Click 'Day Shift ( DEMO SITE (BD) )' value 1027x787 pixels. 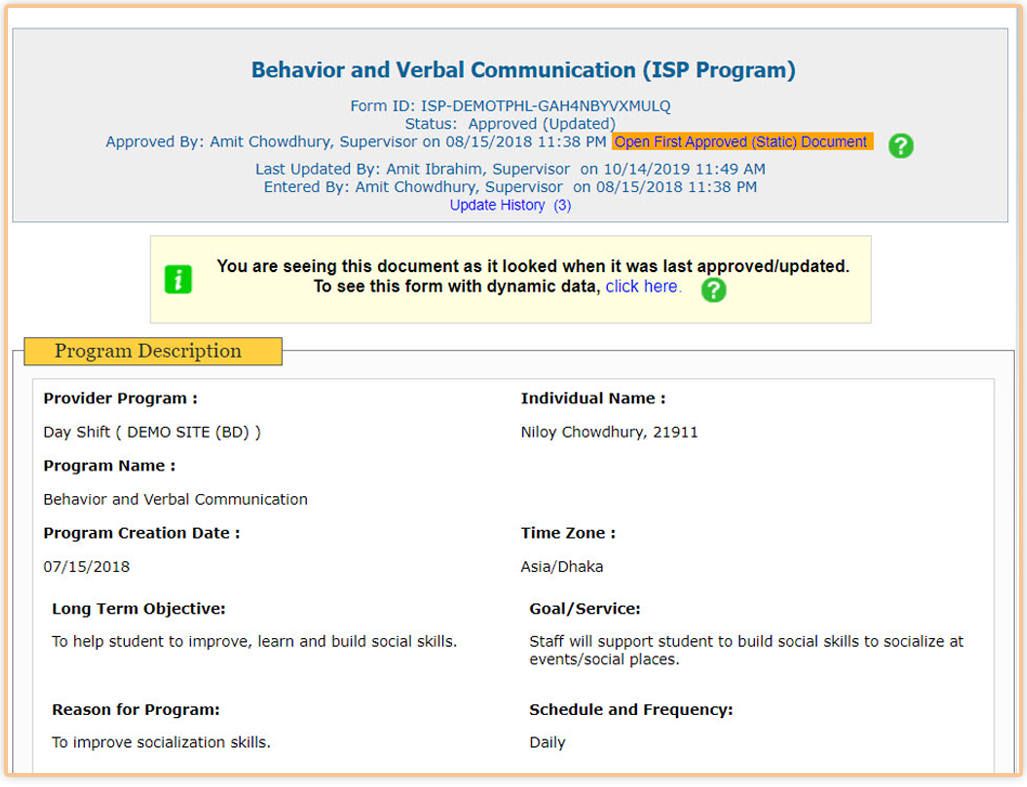152,432
